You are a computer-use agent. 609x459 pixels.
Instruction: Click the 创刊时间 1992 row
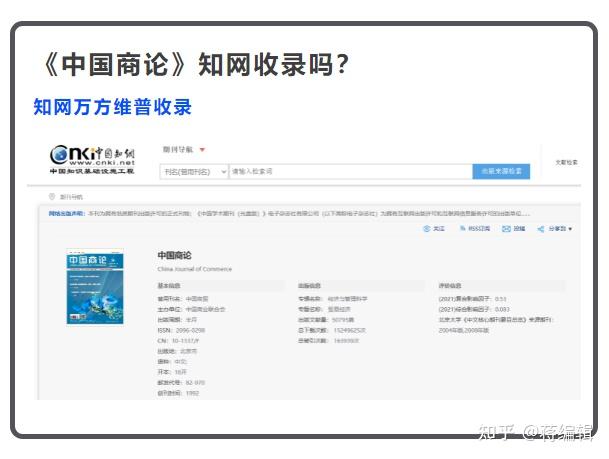(x=178, y=393)
